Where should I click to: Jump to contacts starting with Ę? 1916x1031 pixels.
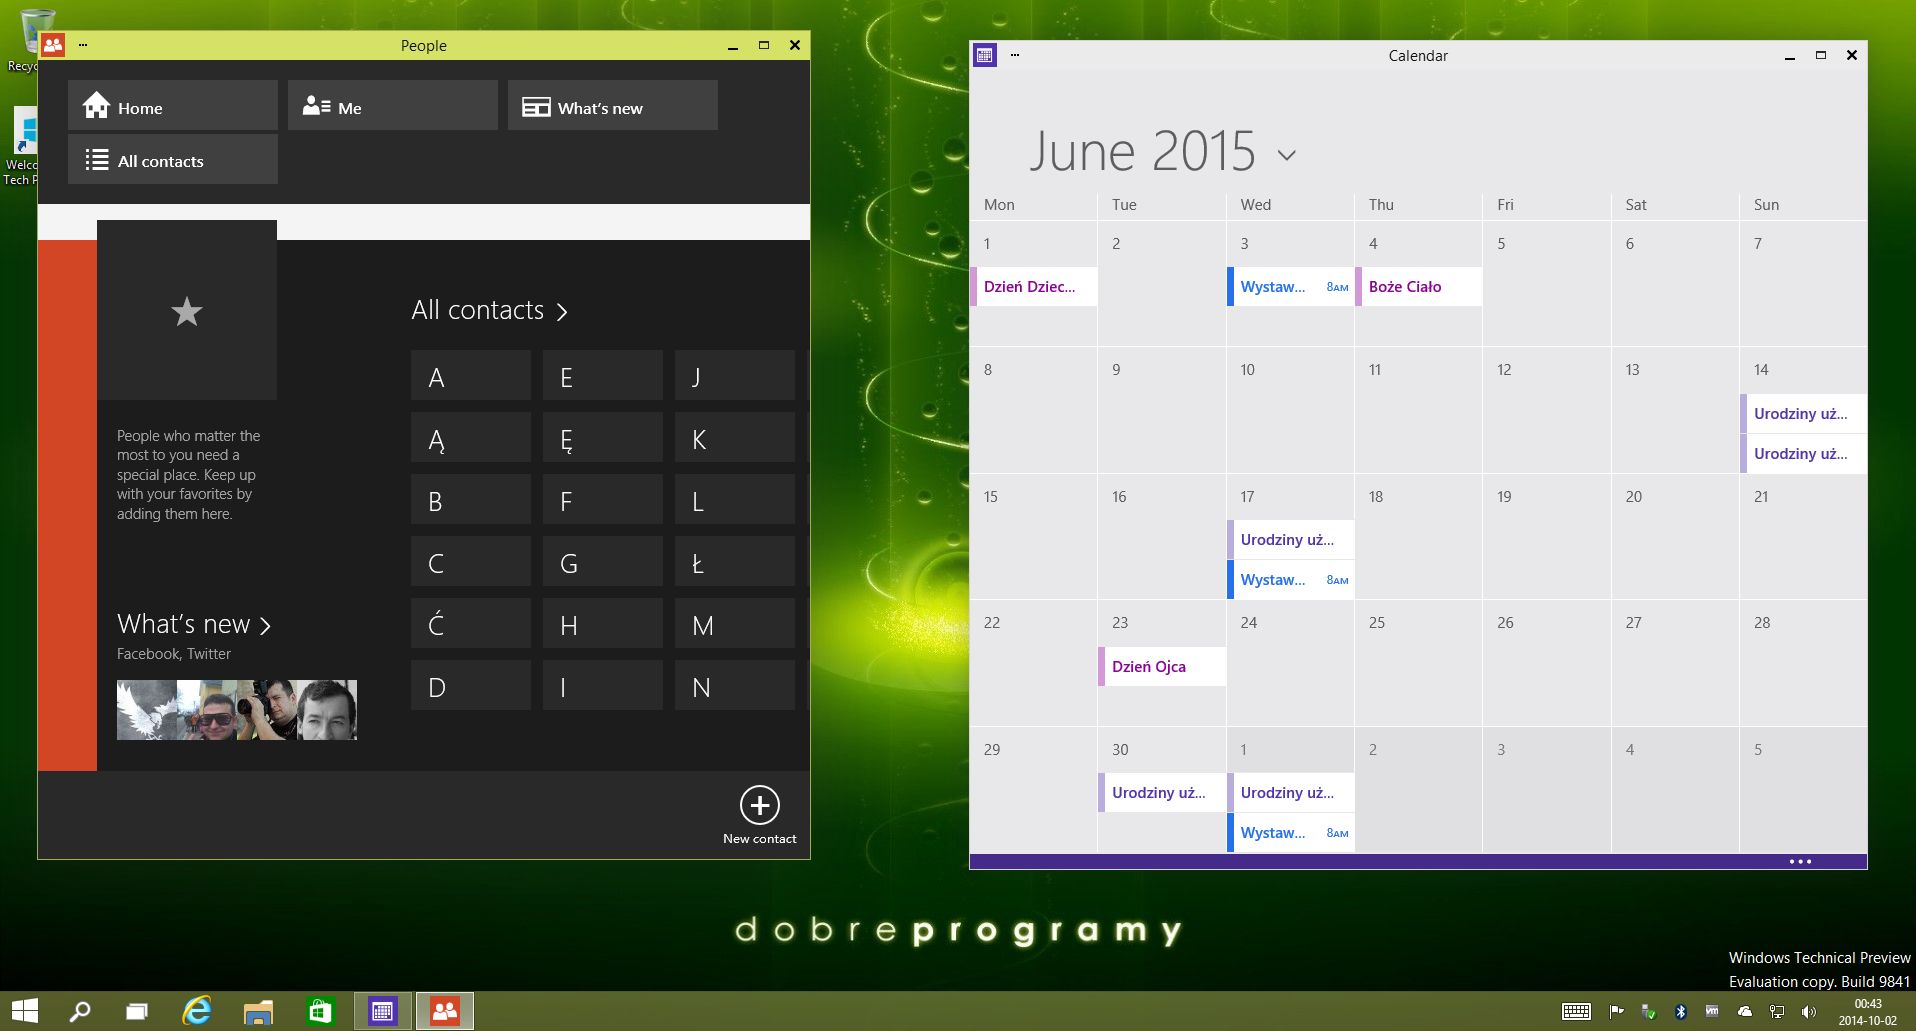[603, 438]
